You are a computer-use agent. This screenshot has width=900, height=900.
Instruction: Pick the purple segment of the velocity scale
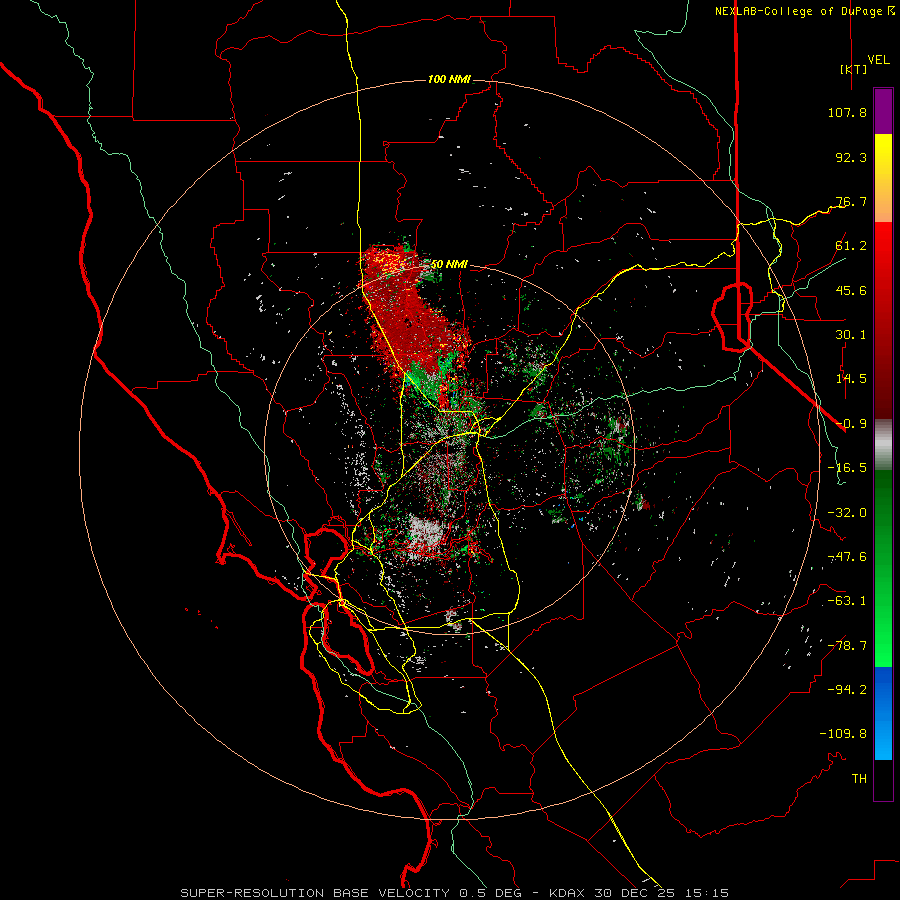[883, 111]
